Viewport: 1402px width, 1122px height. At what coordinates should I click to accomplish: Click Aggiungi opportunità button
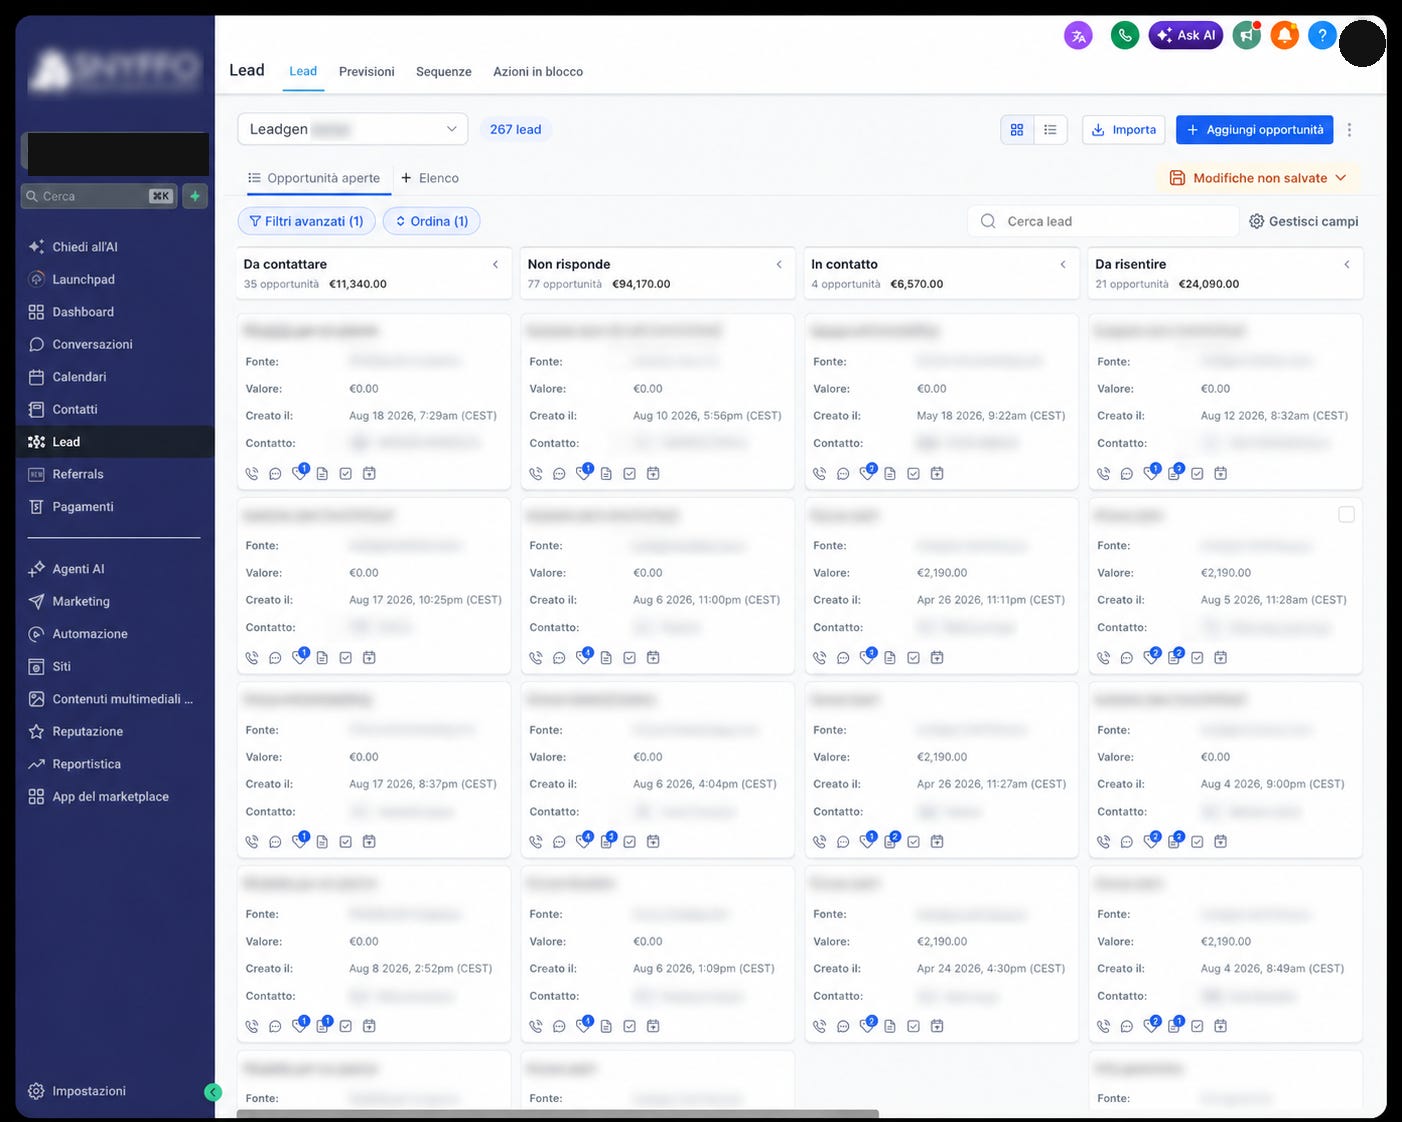(x=1254, y=130)
